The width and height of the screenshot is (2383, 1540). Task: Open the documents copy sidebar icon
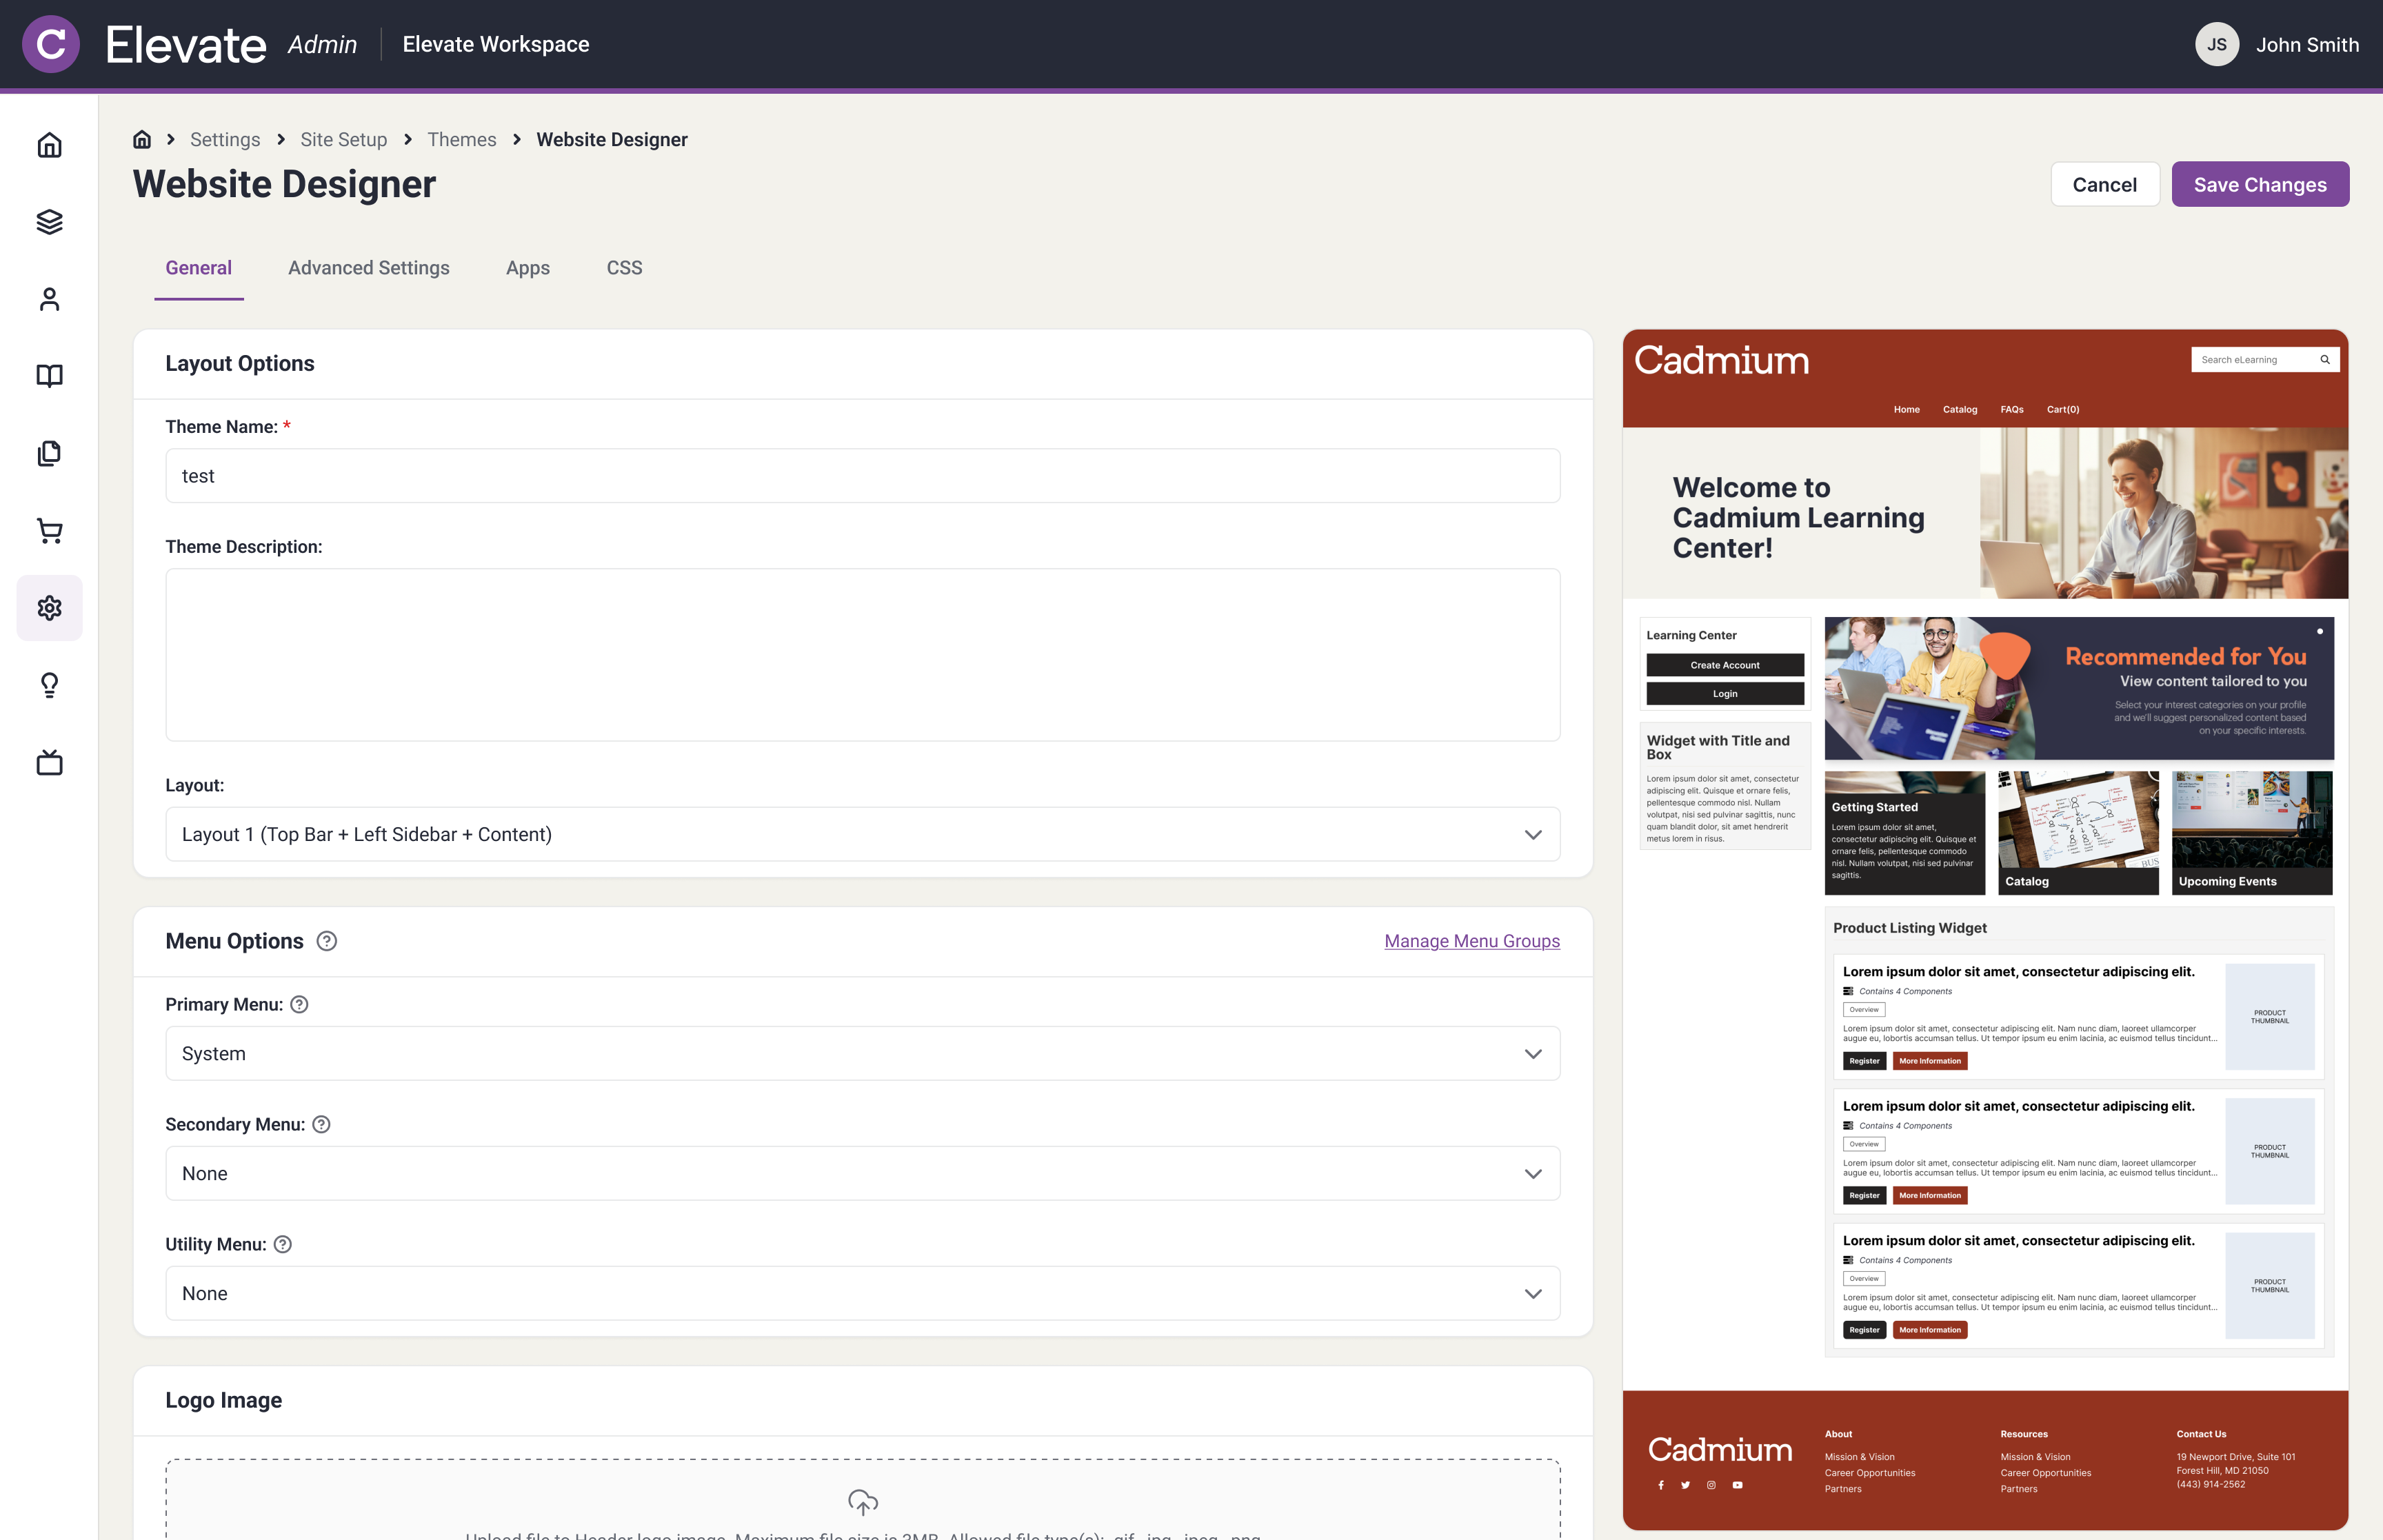click(49, 453)
